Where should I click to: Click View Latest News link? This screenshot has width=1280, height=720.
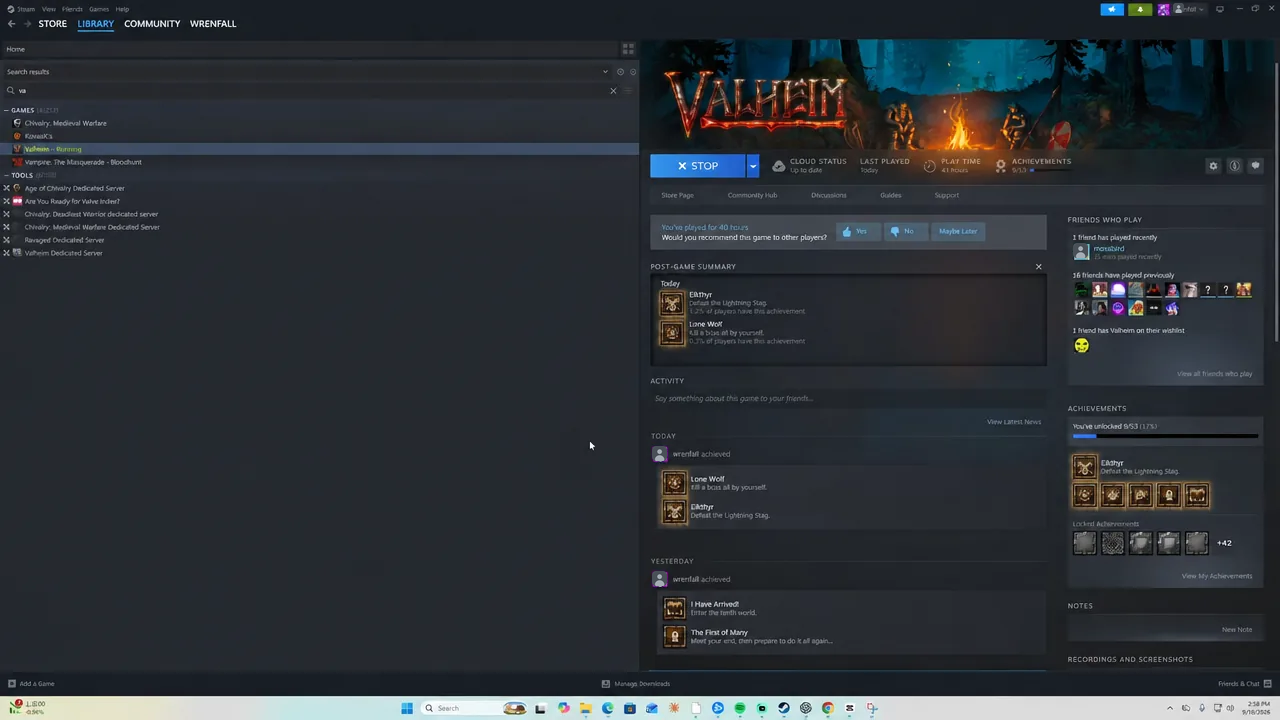click(x=1014, y=422)
